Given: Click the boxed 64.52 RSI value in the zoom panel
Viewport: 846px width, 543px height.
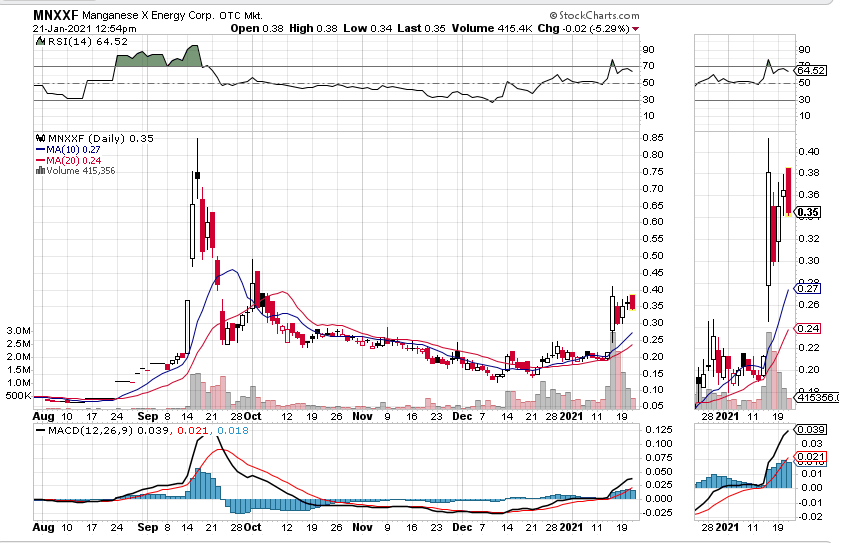Looking at the screenshot, I should click(811, 71).
